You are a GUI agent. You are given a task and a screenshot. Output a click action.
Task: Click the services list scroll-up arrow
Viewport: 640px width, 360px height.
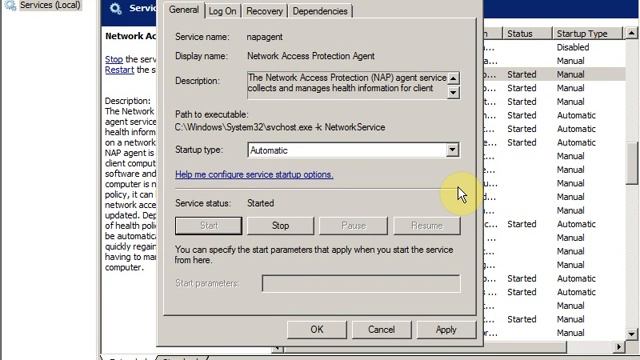631,33
